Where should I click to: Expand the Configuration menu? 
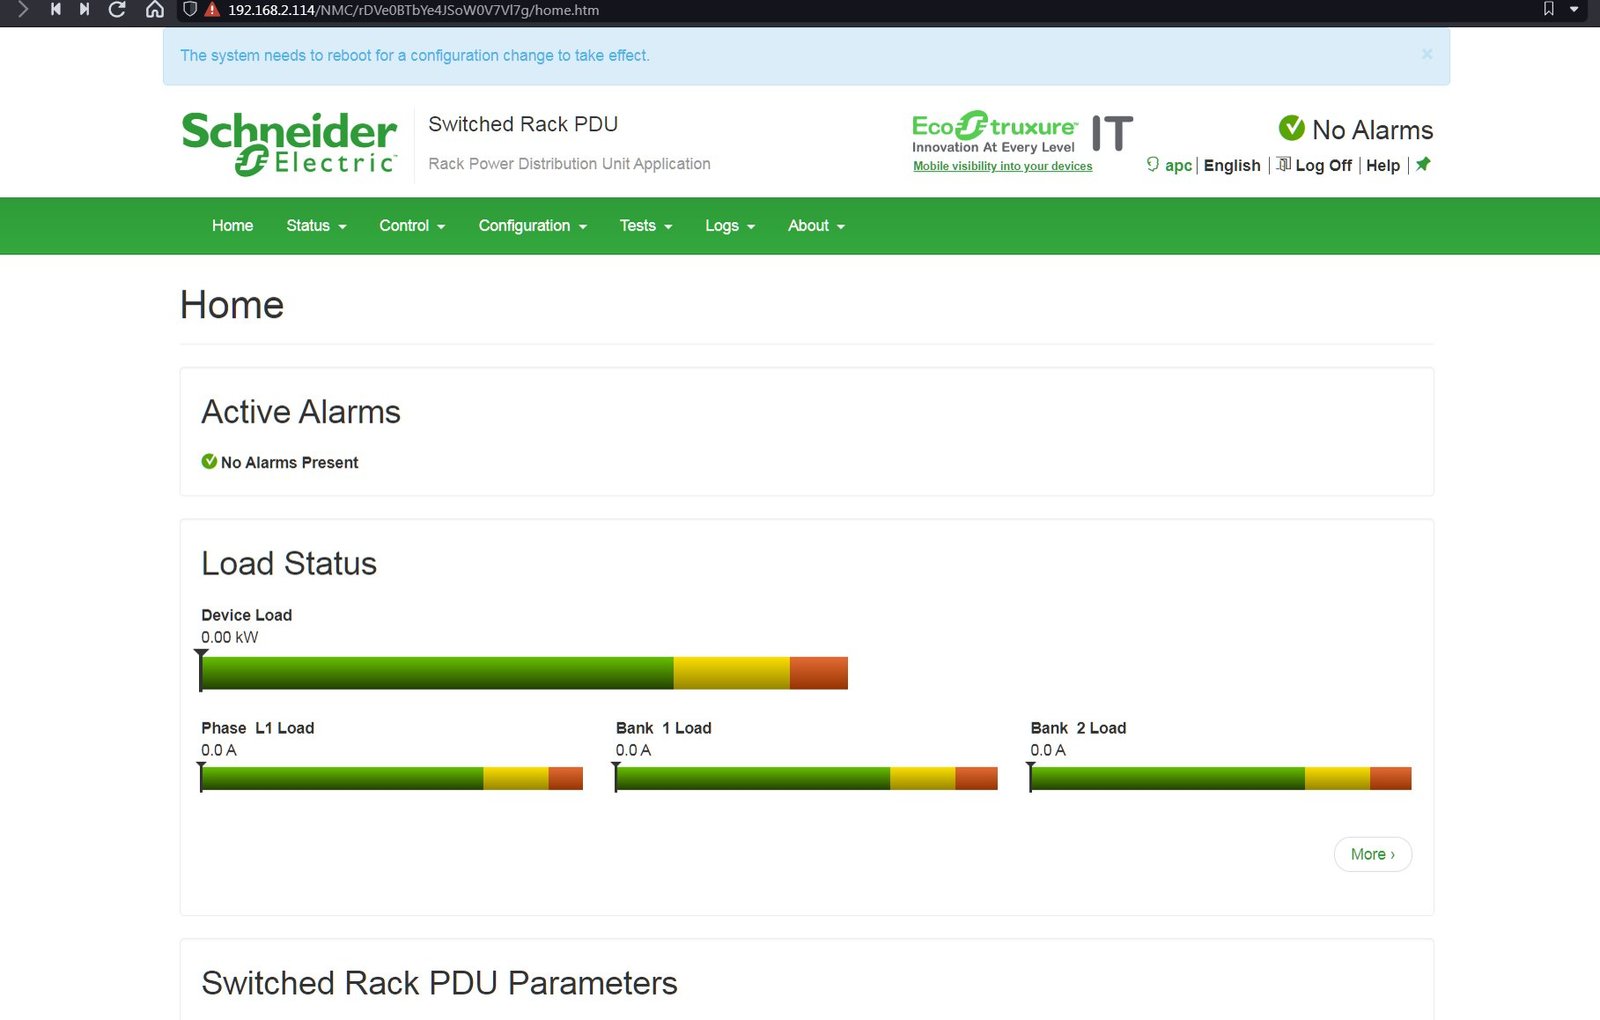point(532,226)
